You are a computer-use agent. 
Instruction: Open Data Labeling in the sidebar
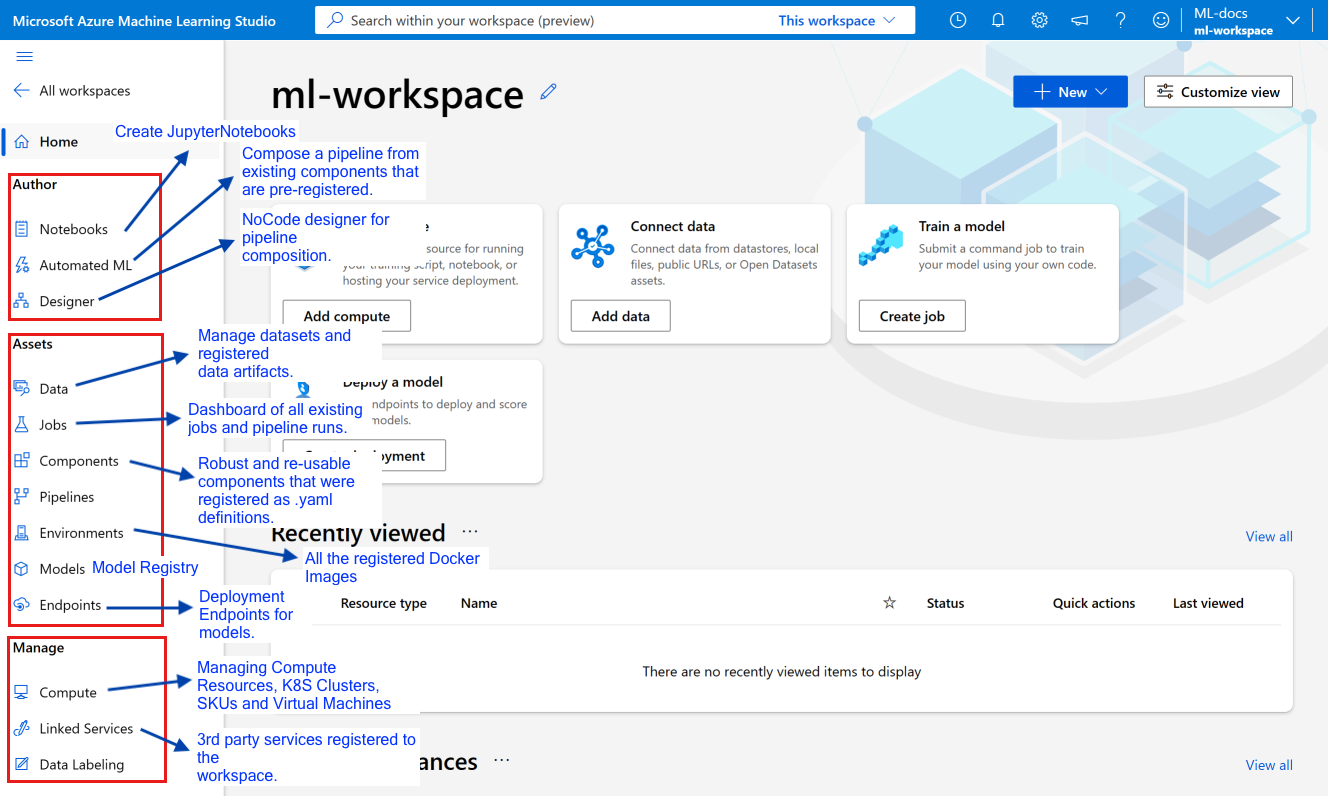coord(82,764)
